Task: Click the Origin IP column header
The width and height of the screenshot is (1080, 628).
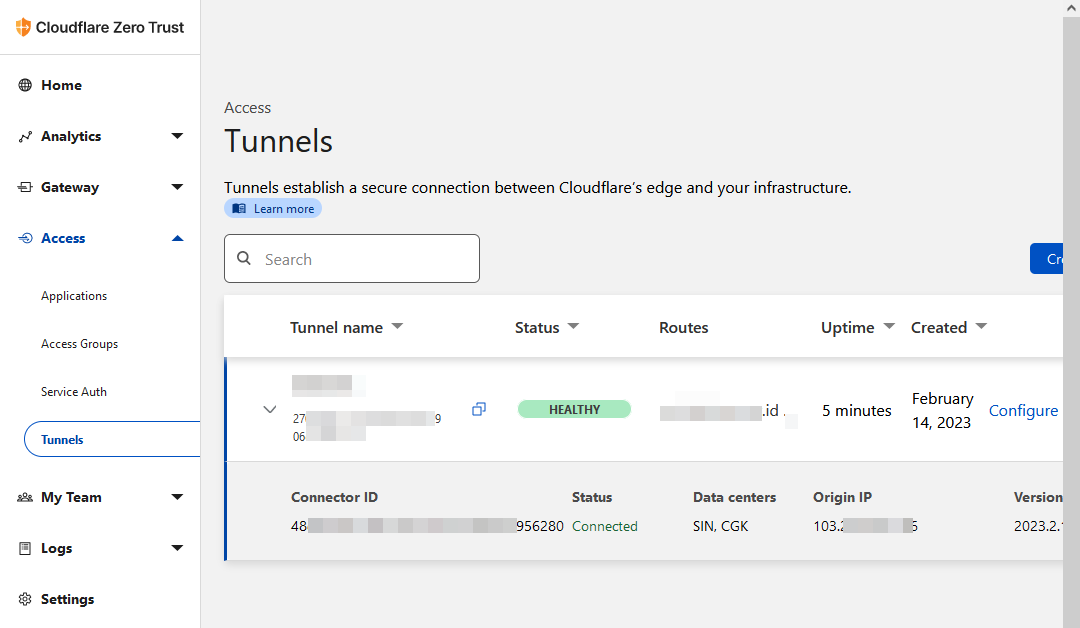Action: coord(842,497)
